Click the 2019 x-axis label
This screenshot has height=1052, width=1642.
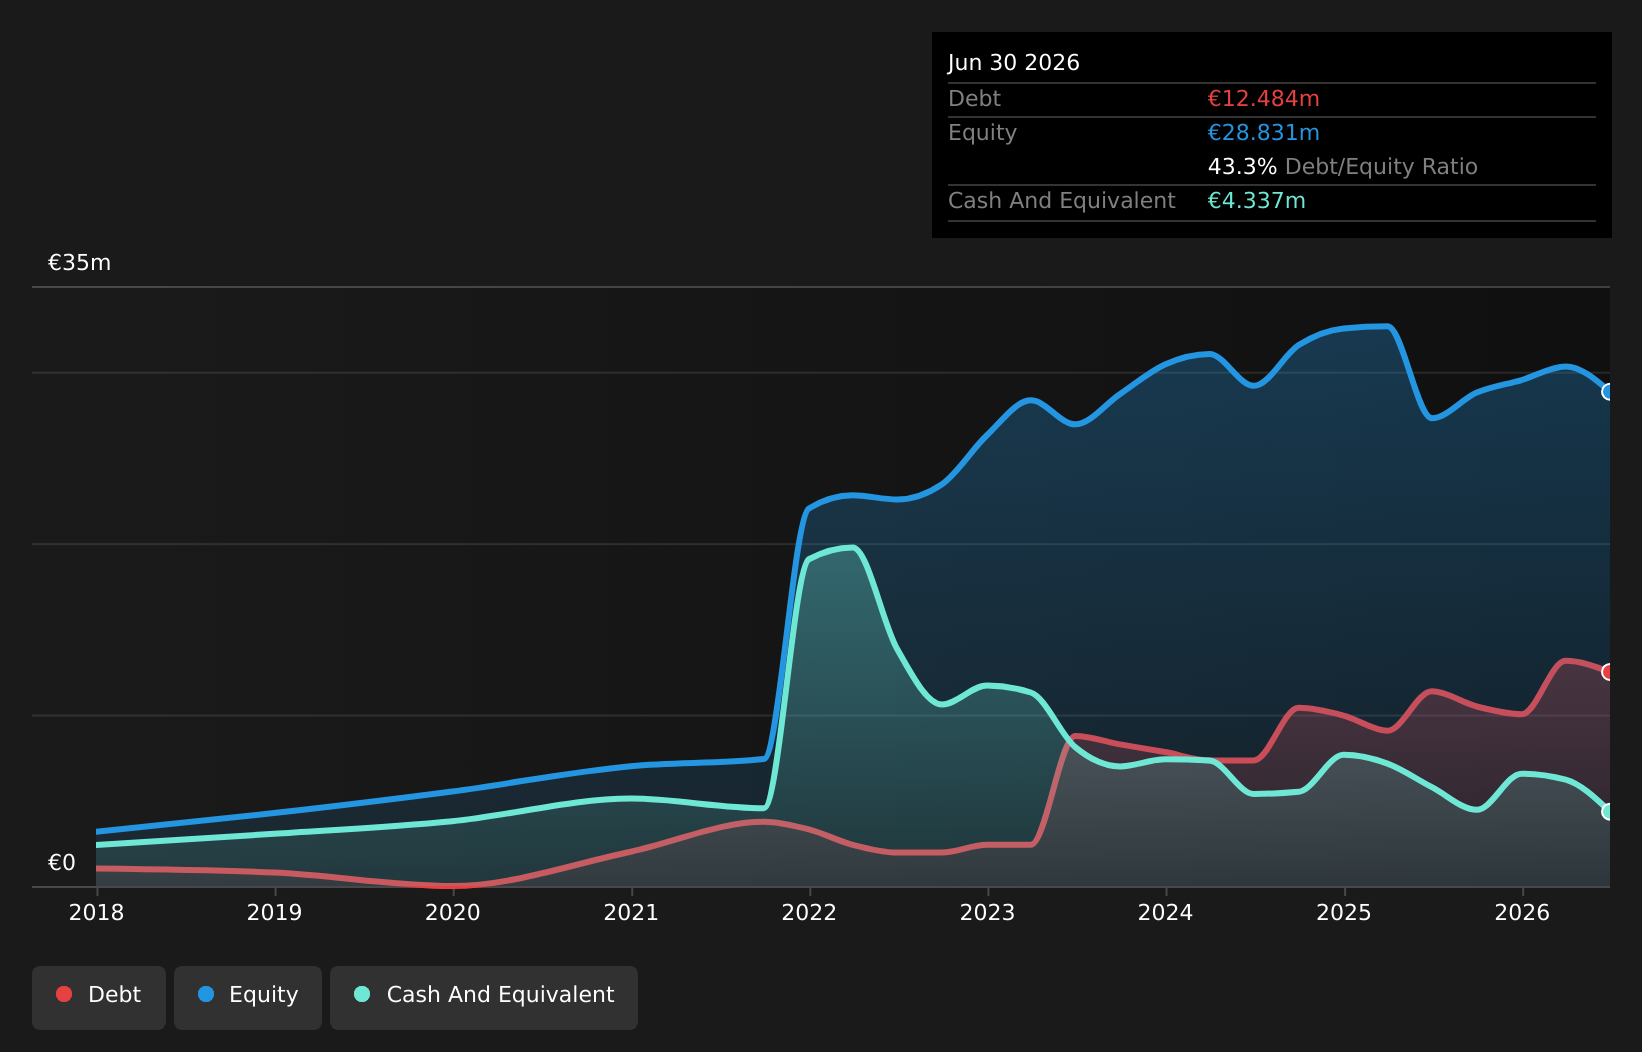click(275, 912)
